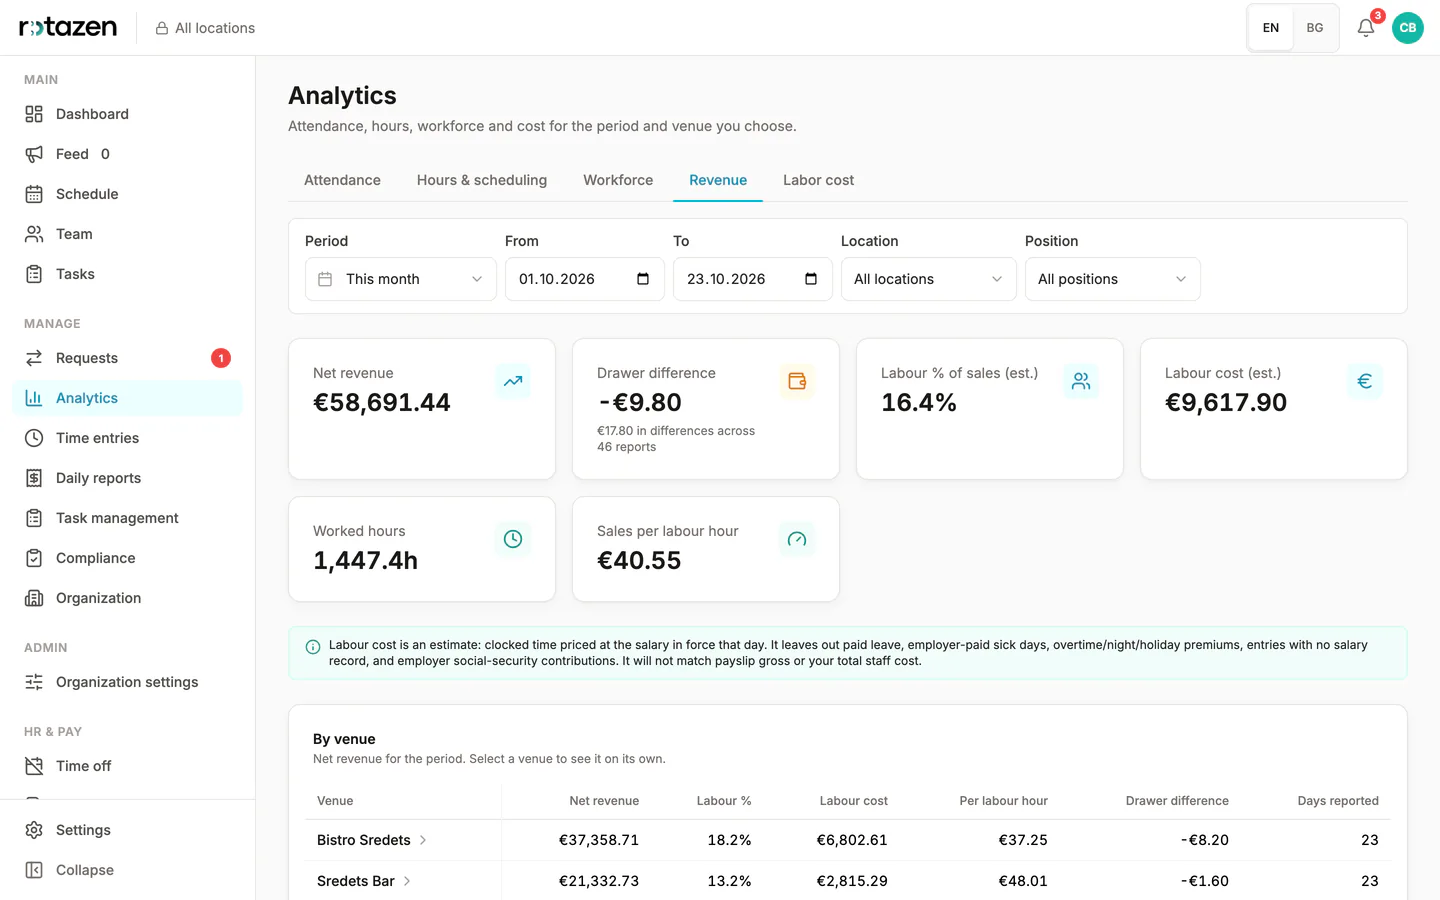Open Dashboard from the sidebar
1440x900 pixels.
point(127,114)
